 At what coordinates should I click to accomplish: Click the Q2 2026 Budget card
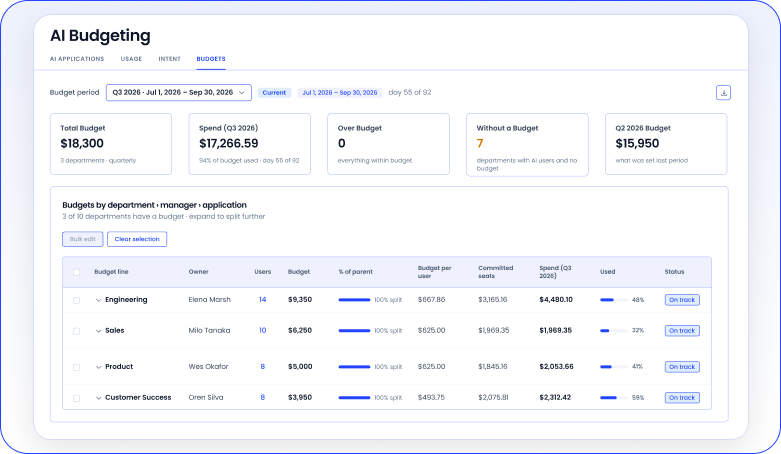(x=666, y=144)
